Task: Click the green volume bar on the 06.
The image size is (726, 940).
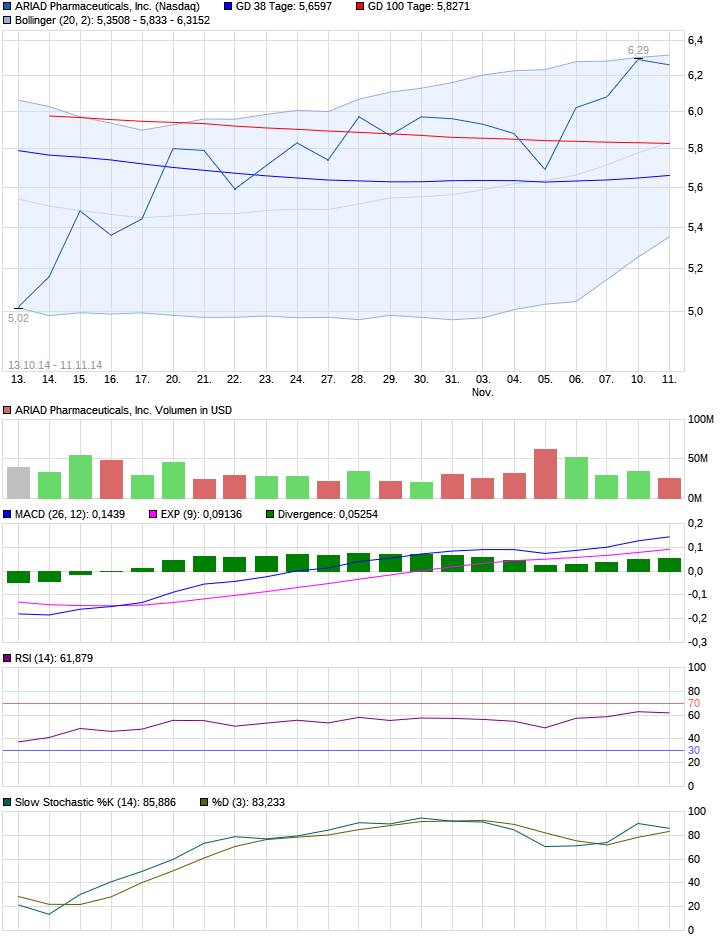Action: pos(576,478)
